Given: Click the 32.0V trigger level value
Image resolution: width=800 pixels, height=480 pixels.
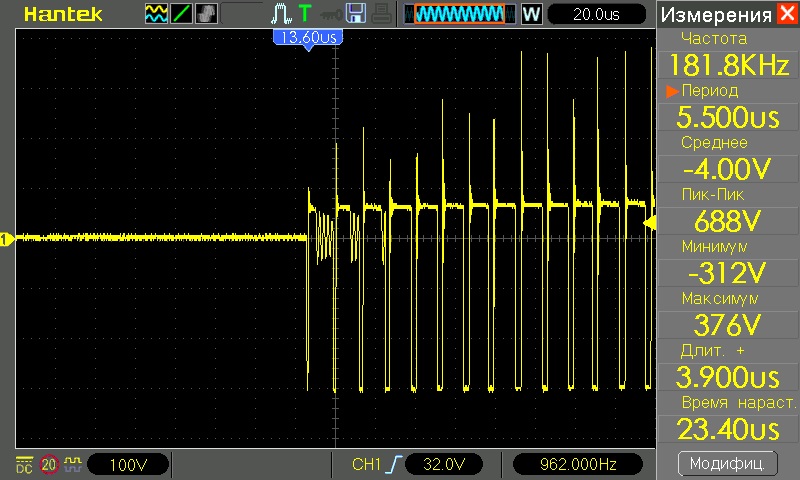Looking at the screenshot, I should (x=444, y=464).
